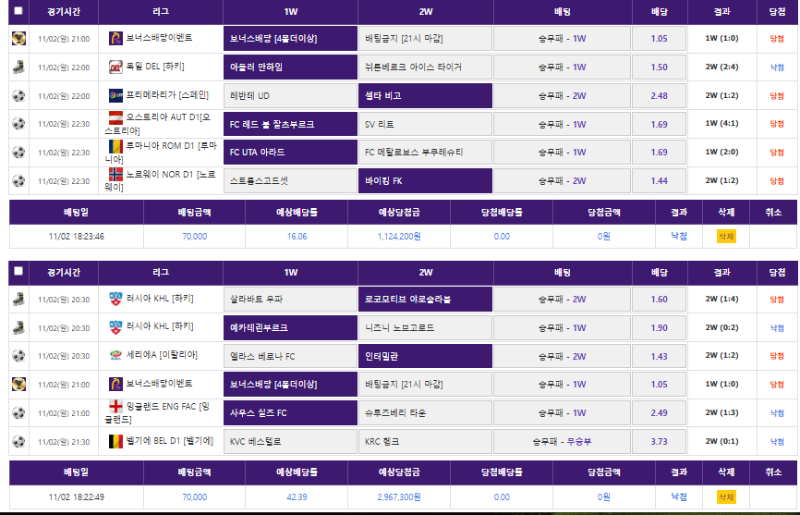The image size is (800, 515).
Task: Click the 70,000 bet amount of the 18:23:46 bet
Action: [x=194, y=236]
